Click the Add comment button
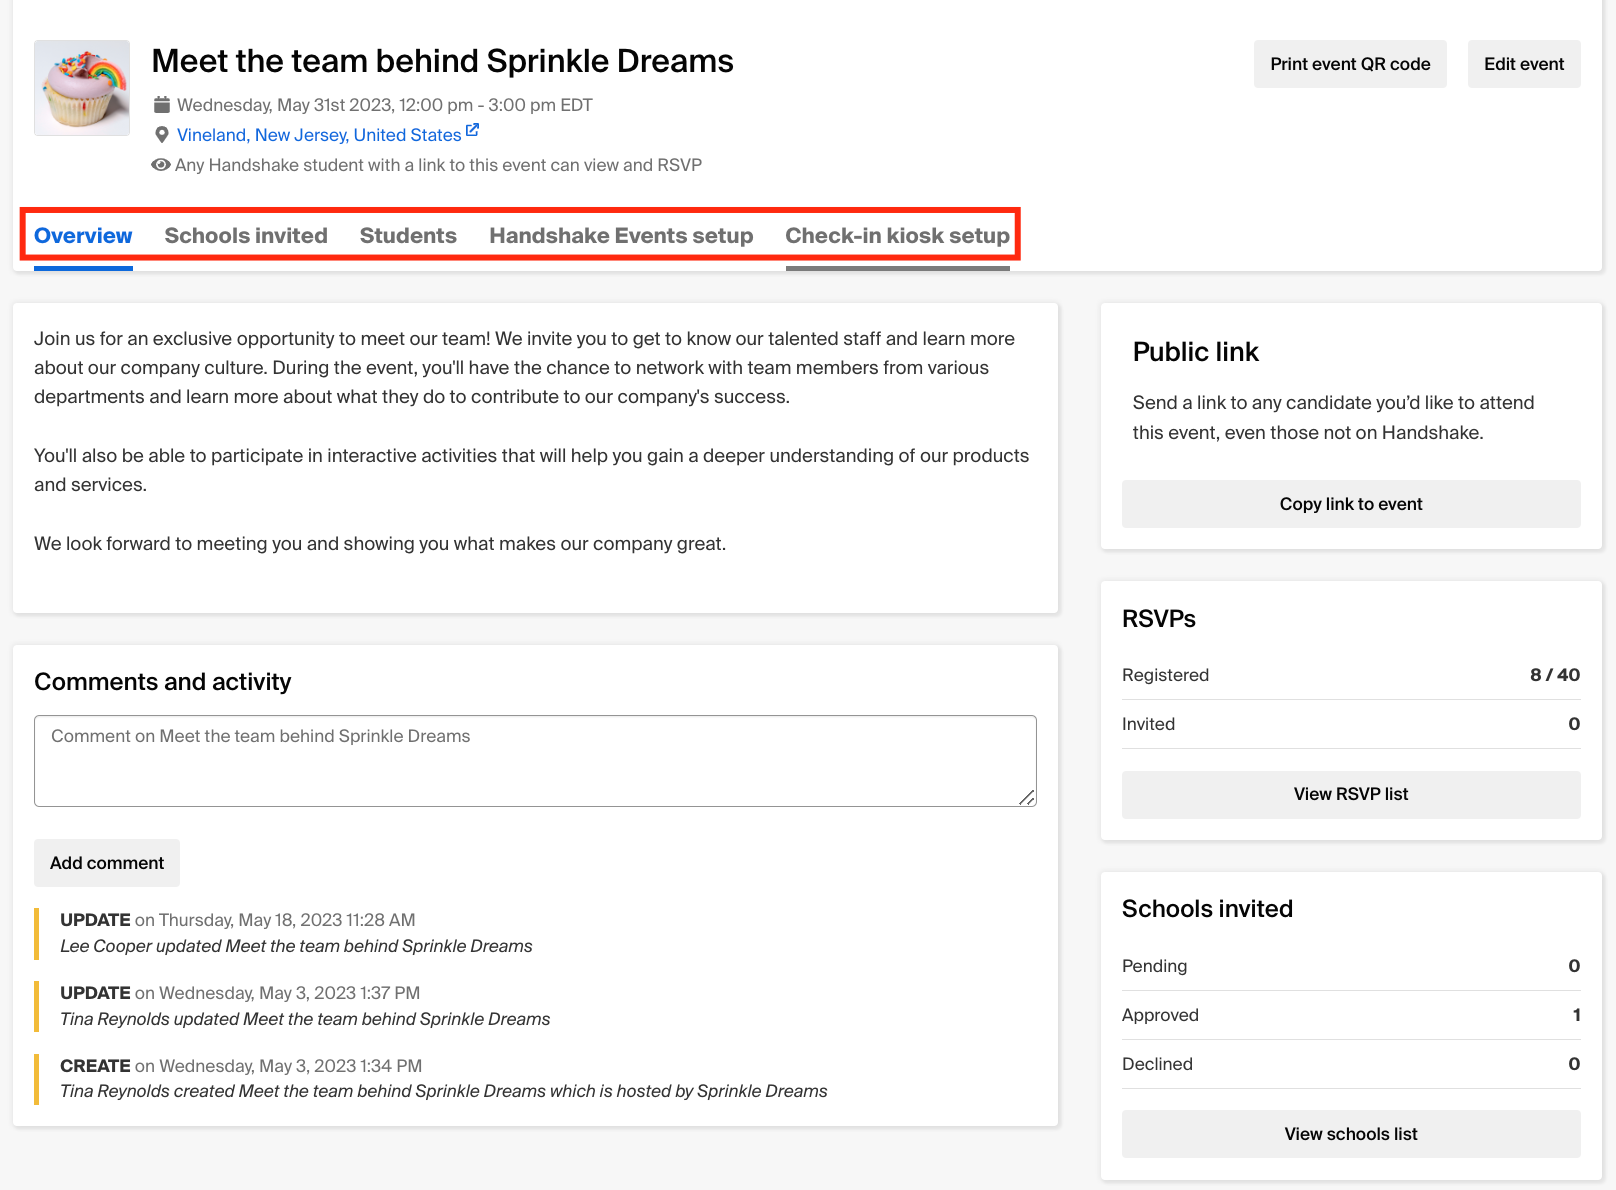 coord(107,863)
